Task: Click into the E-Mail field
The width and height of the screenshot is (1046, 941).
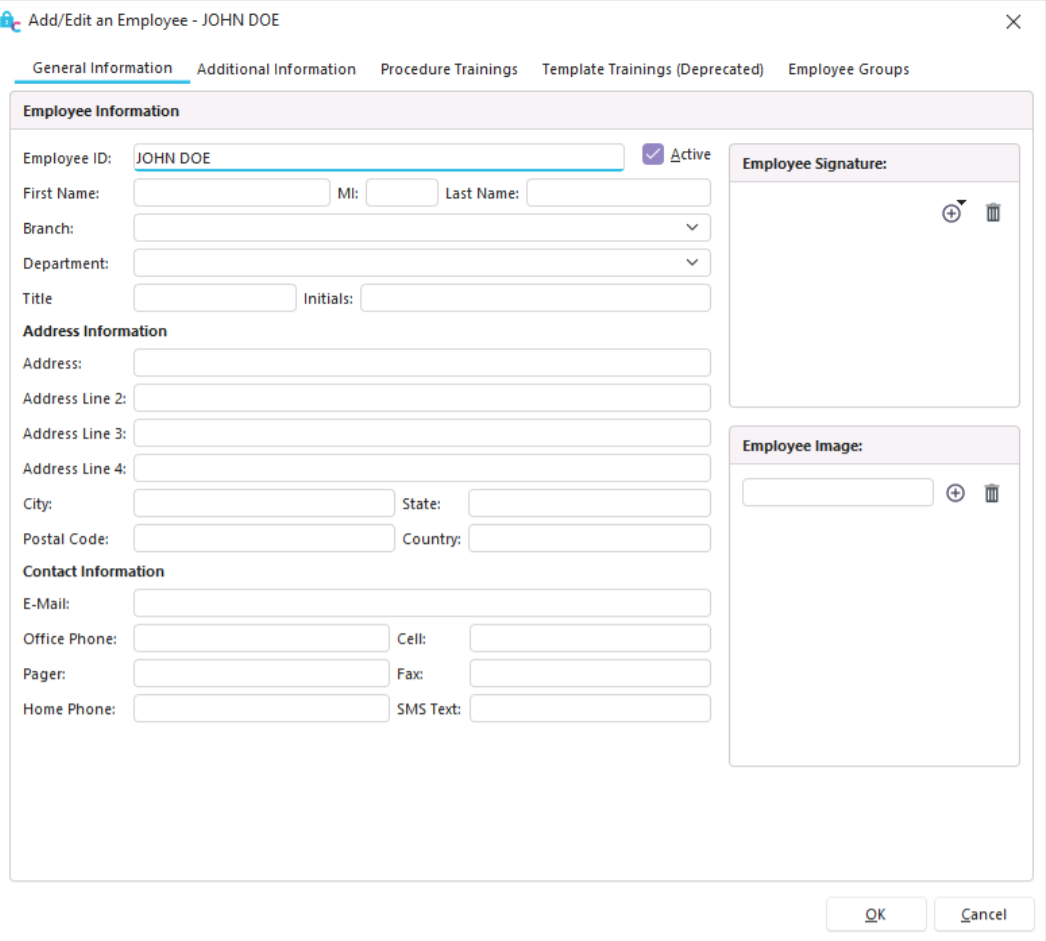Action: 421,603
